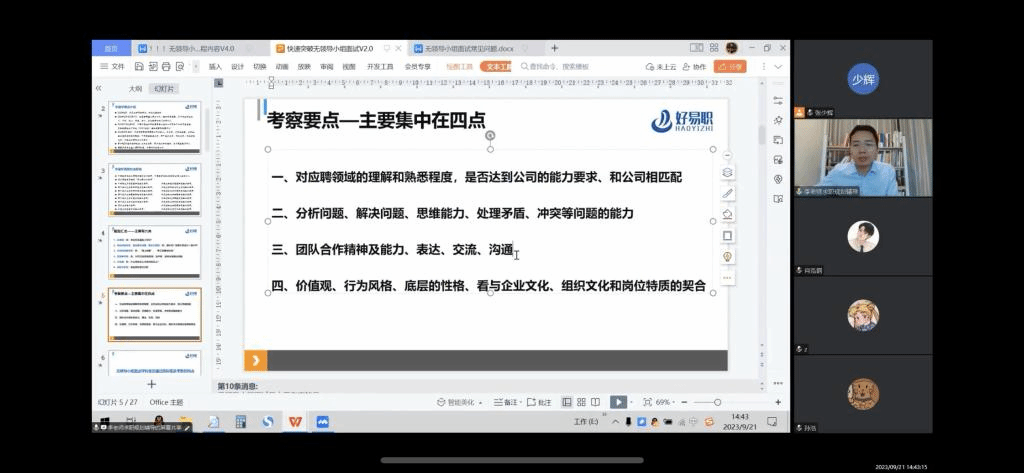The image size is (1024, 473).
Task: Click the lightbulb suggestion icon
Action: 727,257
